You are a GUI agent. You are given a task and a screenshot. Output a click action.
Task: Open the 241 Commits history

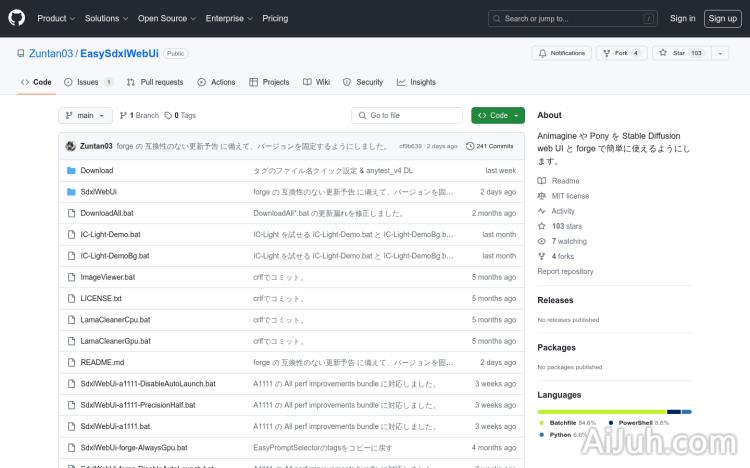(490, 146)
